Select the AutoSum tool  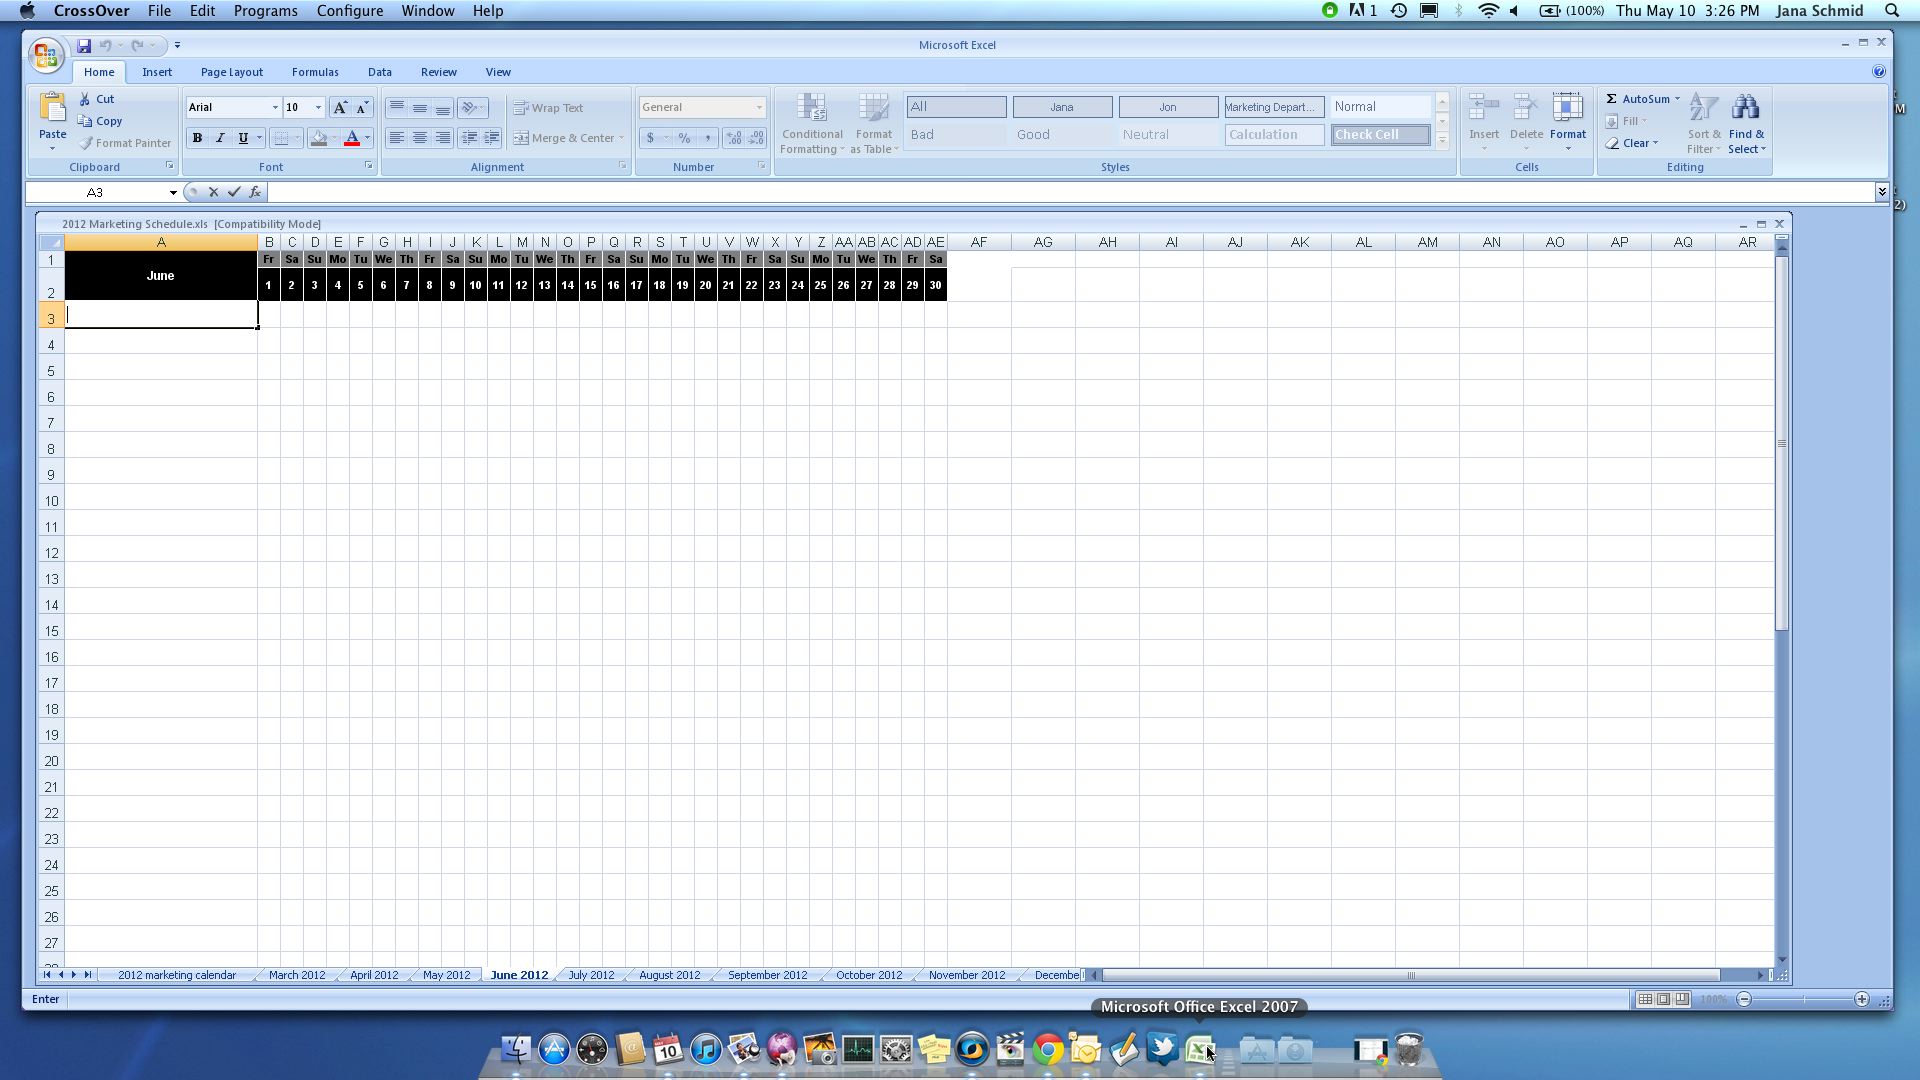coord(1640,99)
